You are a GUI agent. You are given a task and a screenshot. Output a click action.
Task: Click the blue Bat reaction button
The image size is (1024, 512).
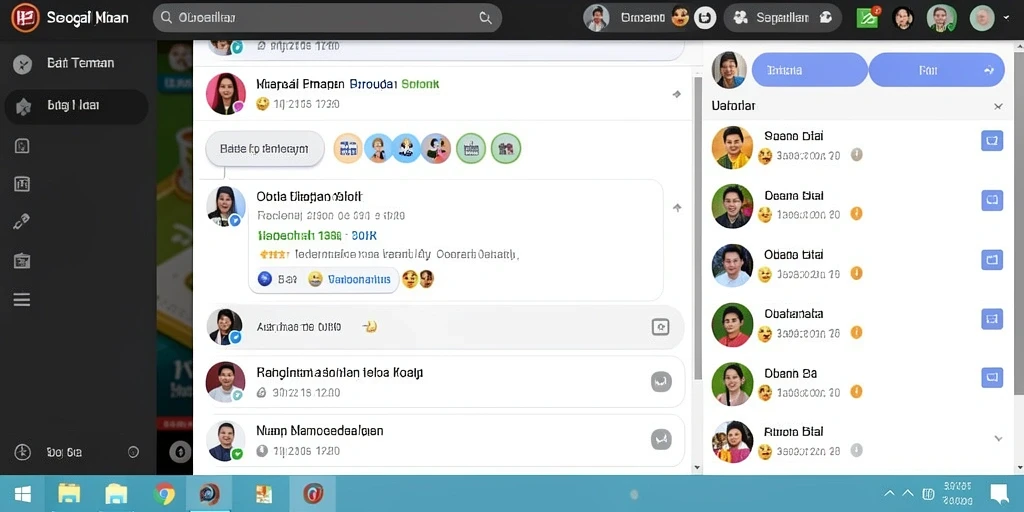[278, 280]
